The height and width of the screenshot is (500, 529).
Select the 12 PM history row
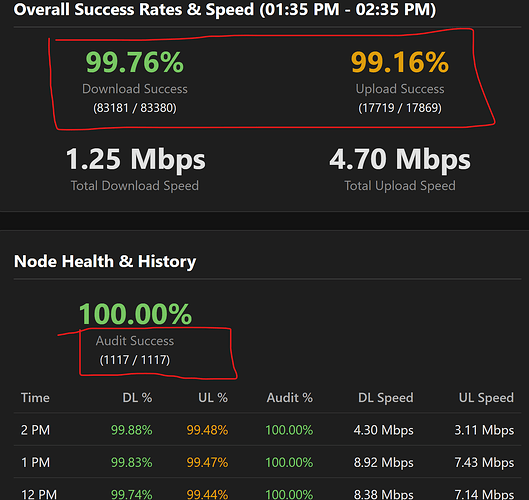click(268, 489)
